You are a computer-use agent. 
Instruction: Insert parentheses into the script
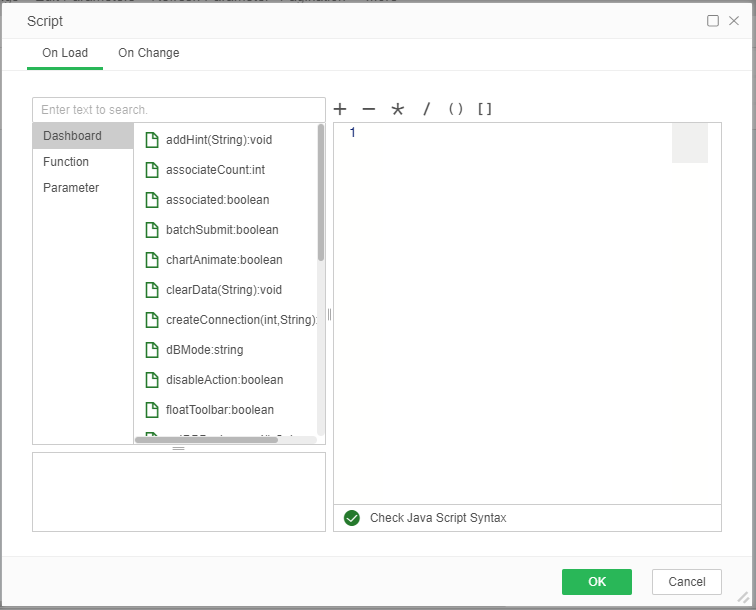point(455,110)
